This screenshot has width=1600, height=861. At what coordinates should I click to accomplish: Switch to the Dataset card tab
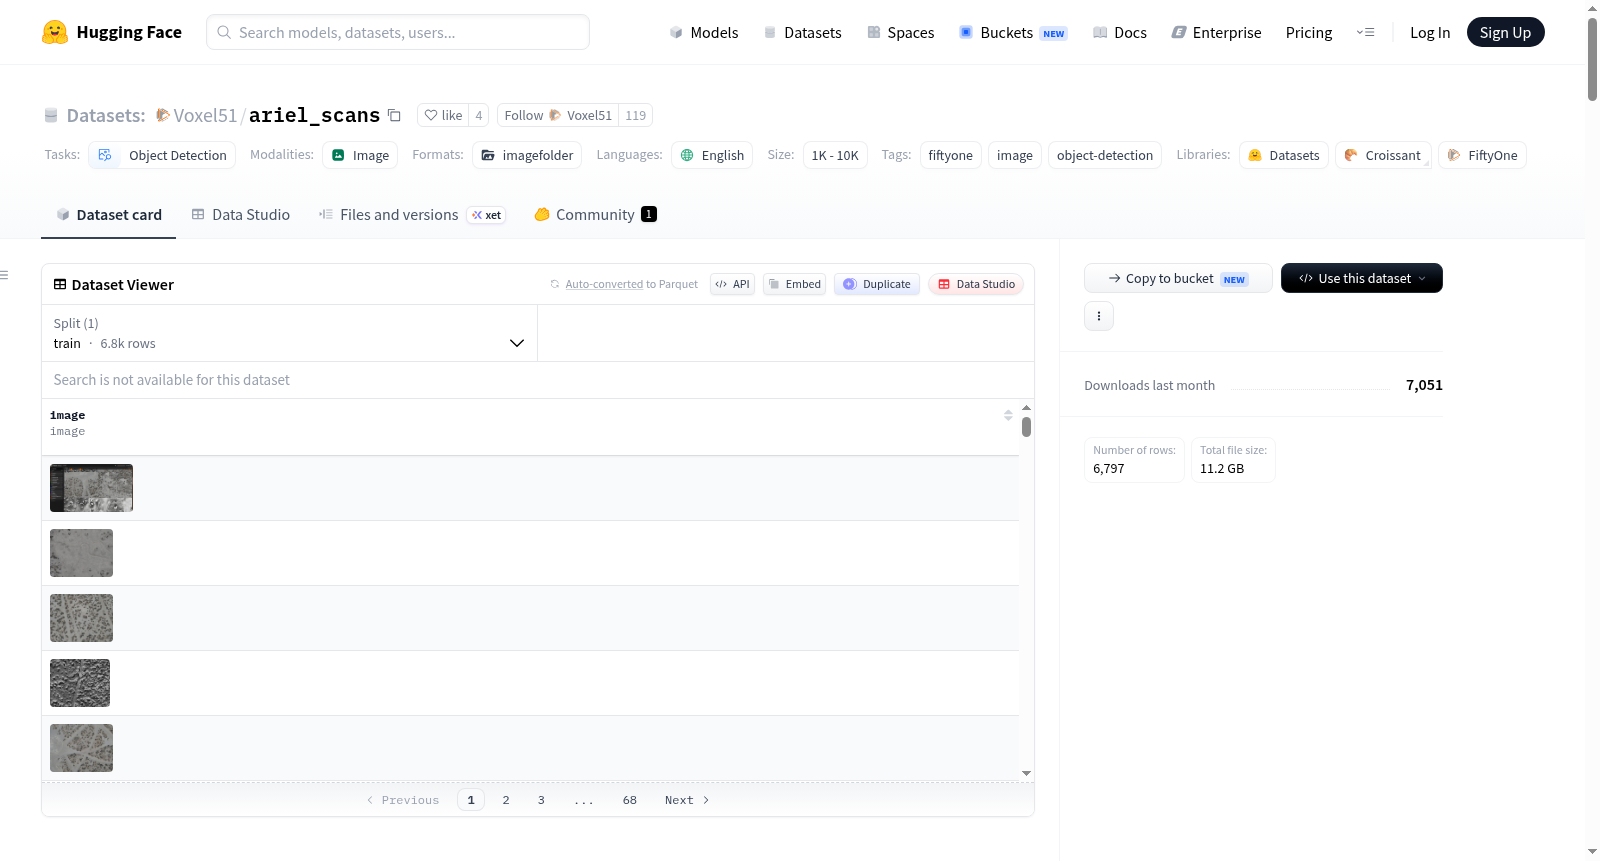pyautogui.click(x=109, y=214)
